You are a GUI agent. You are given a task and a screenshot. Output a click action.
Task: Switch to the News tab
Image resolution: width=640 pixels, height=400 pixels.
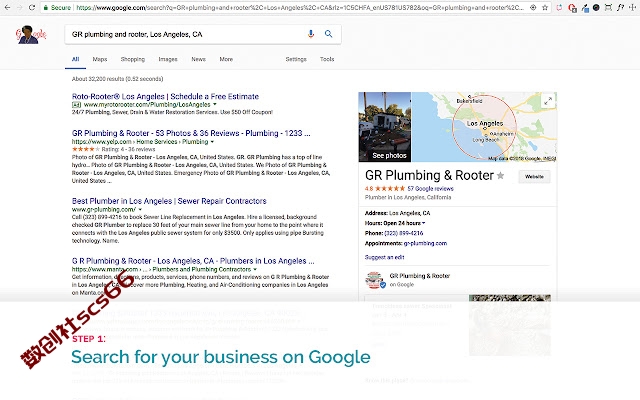click(x=198, y=59)
